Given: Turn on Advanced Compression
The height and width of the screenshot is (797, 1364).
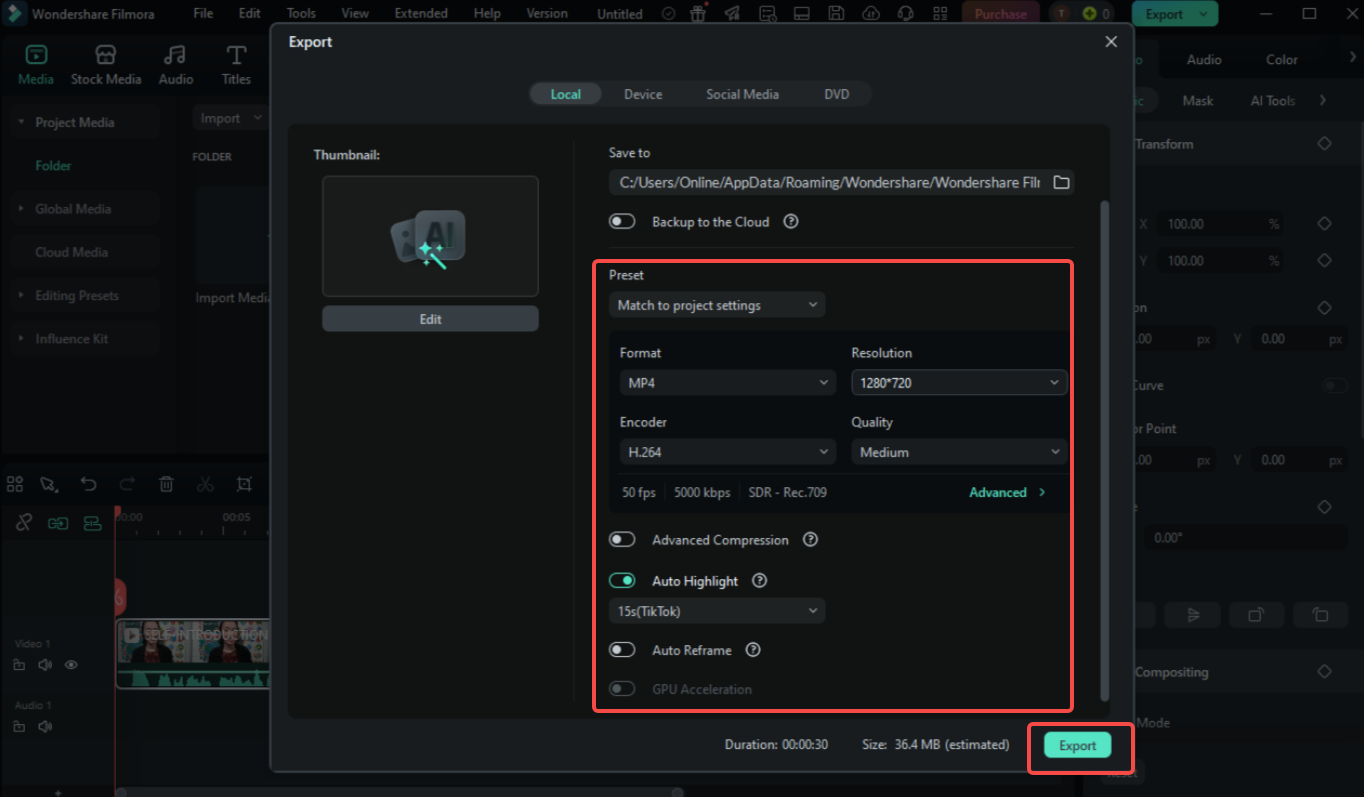Looking at the screenshot, I should [622, 539].
